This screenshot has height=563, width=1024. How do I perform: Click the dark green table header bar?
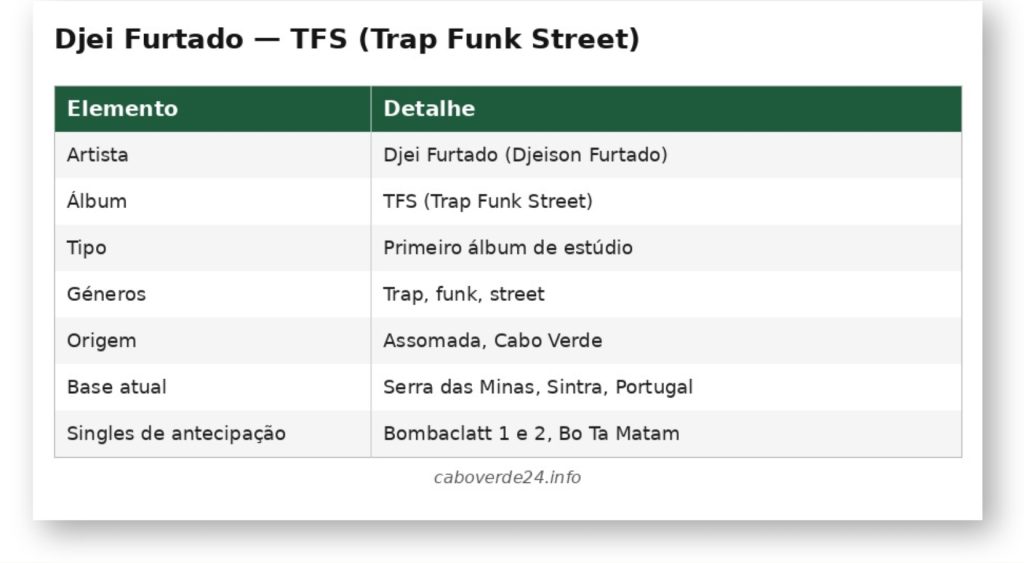[508, 108]
